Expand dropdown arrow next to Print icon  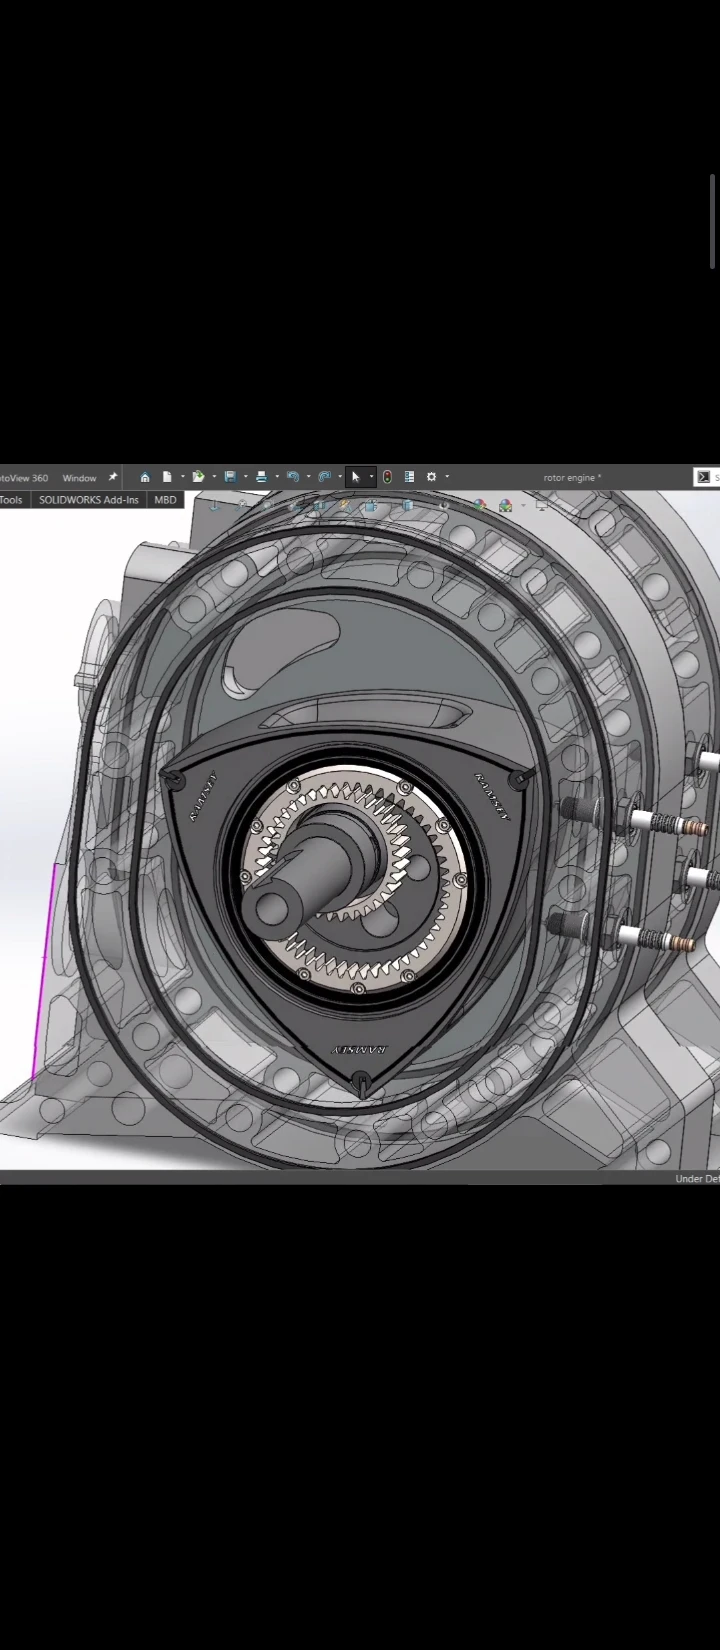click(276, 477)
